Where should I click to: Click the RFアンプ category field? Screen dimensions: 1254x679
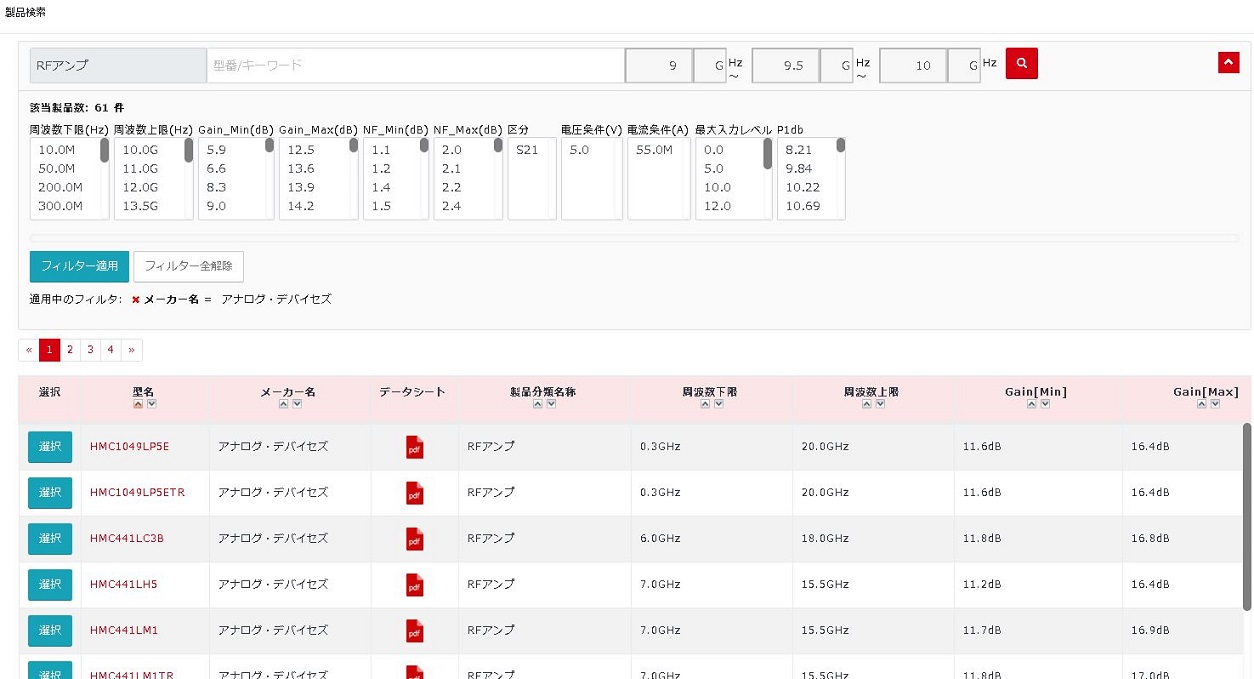click(x=118, y=65)
